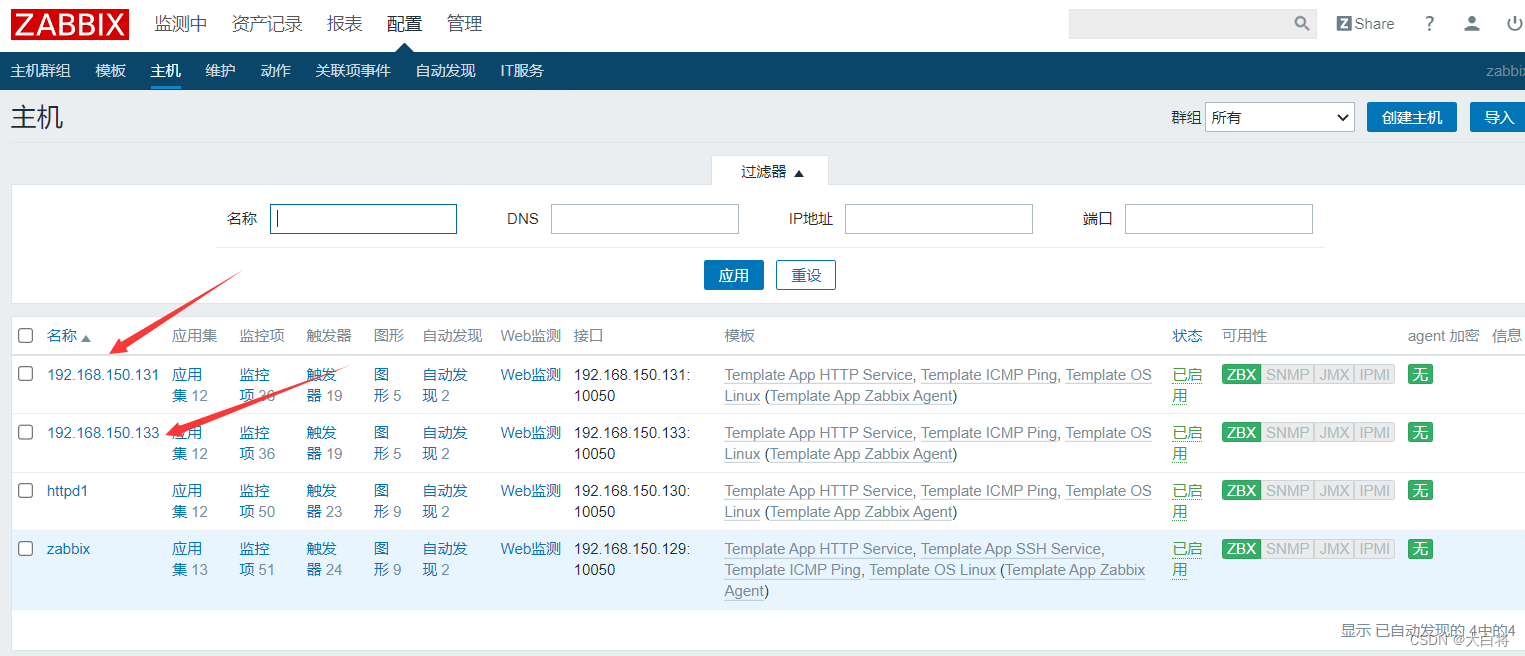Open 触发器 24 for zabbix host
Image resolution: width=1525 pixels, height=656 pixels.
click(324, 559)
